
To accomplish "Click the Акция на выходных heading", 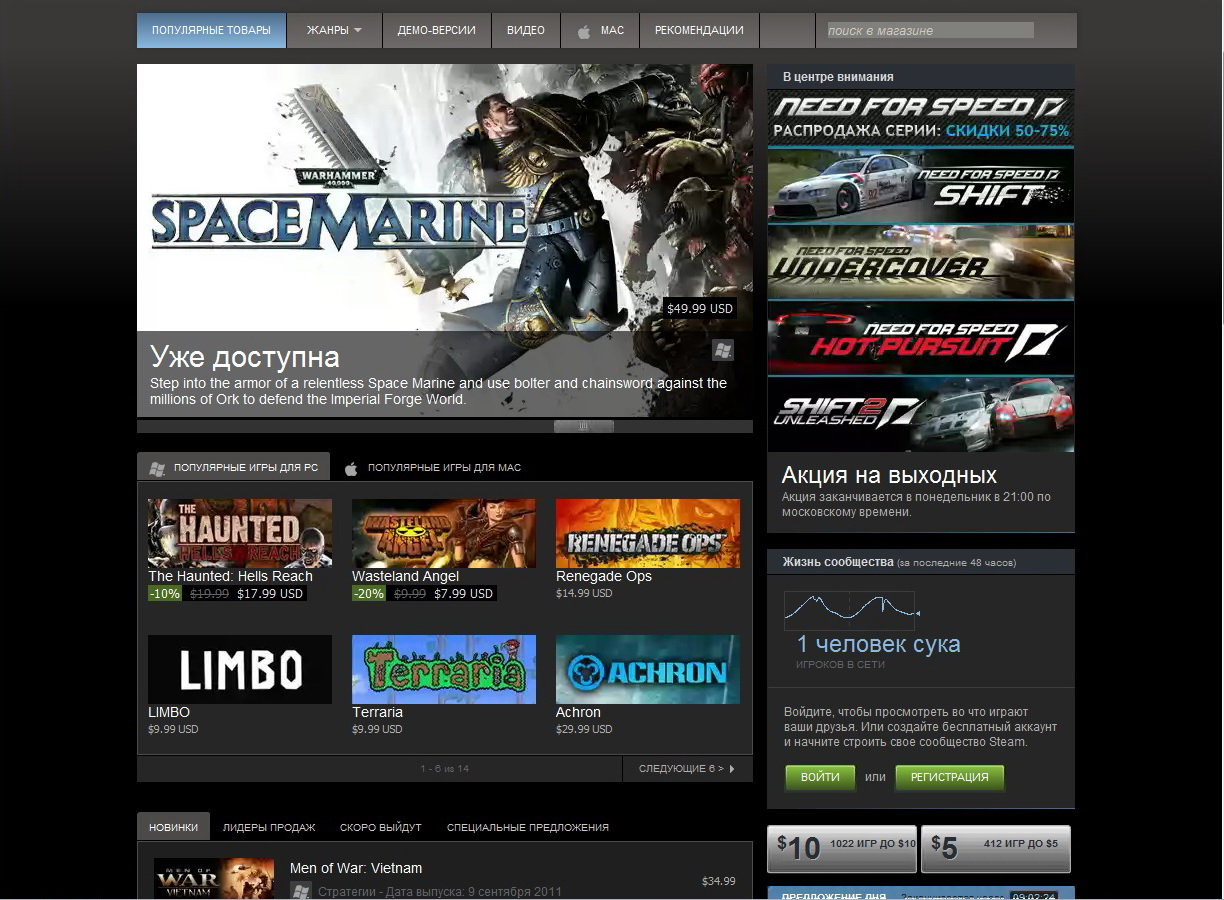I will pyautogui.click(x=889, y=475).
